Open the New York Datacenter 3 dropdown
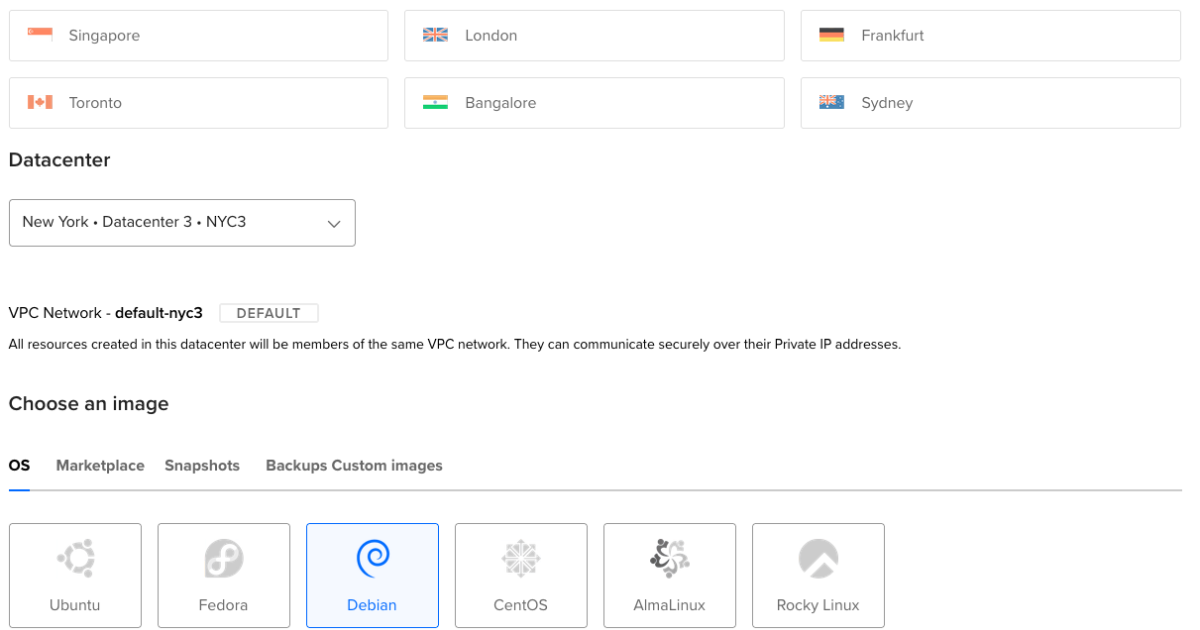Viewport: 1200px width, 630px height. [x=182, y=222]
